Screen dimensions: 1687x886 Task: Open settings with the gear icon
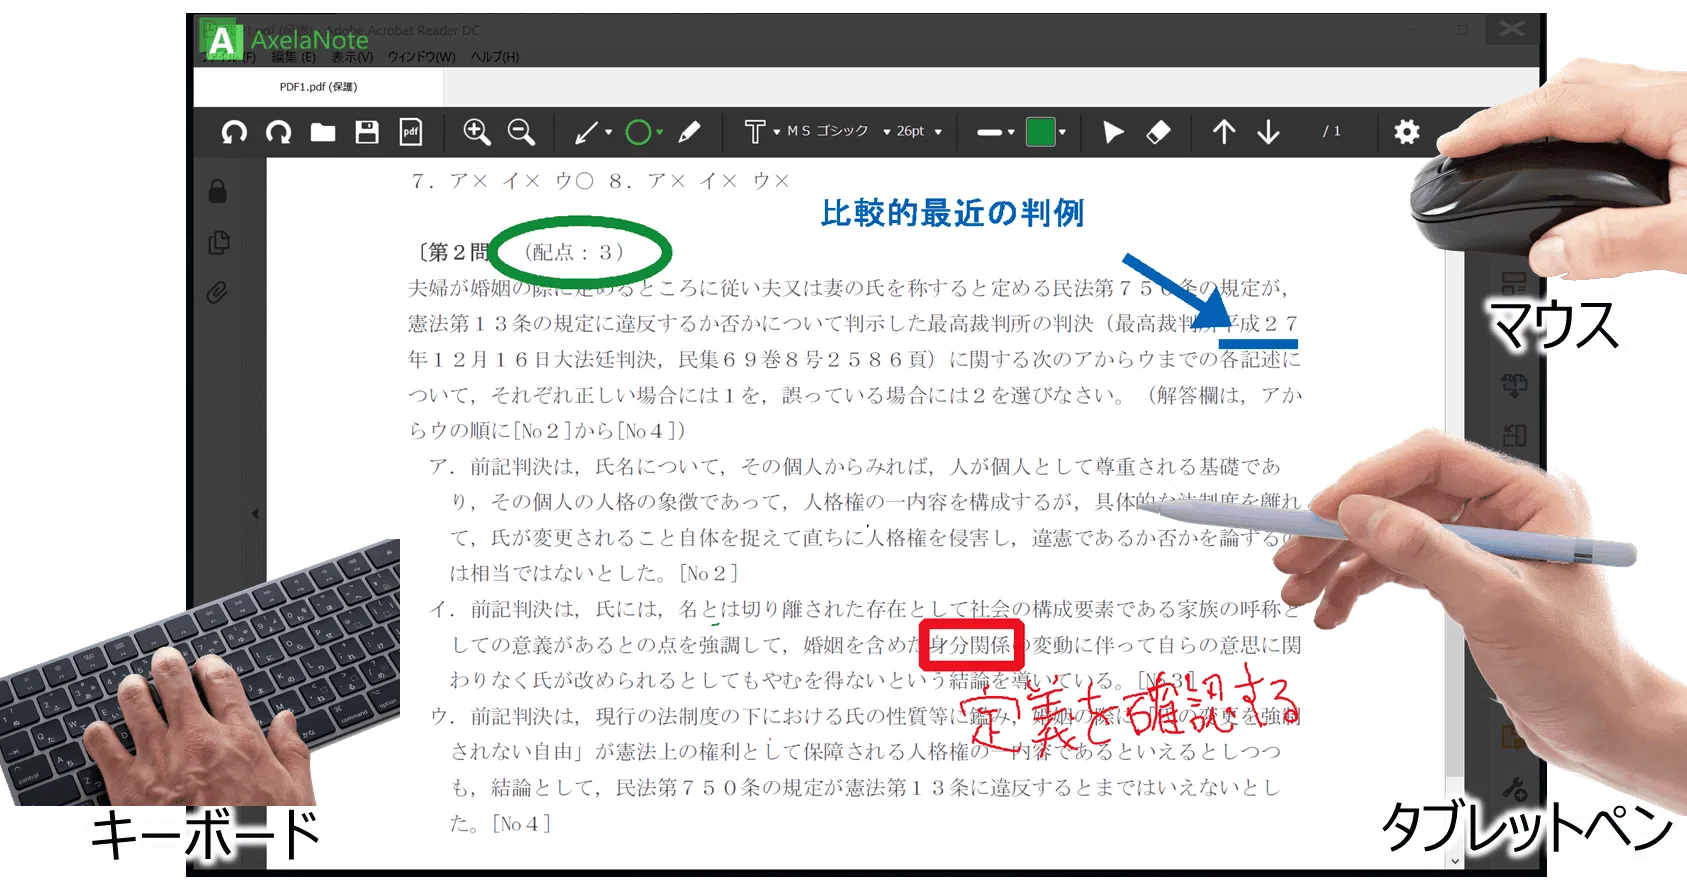point(1407,132)
